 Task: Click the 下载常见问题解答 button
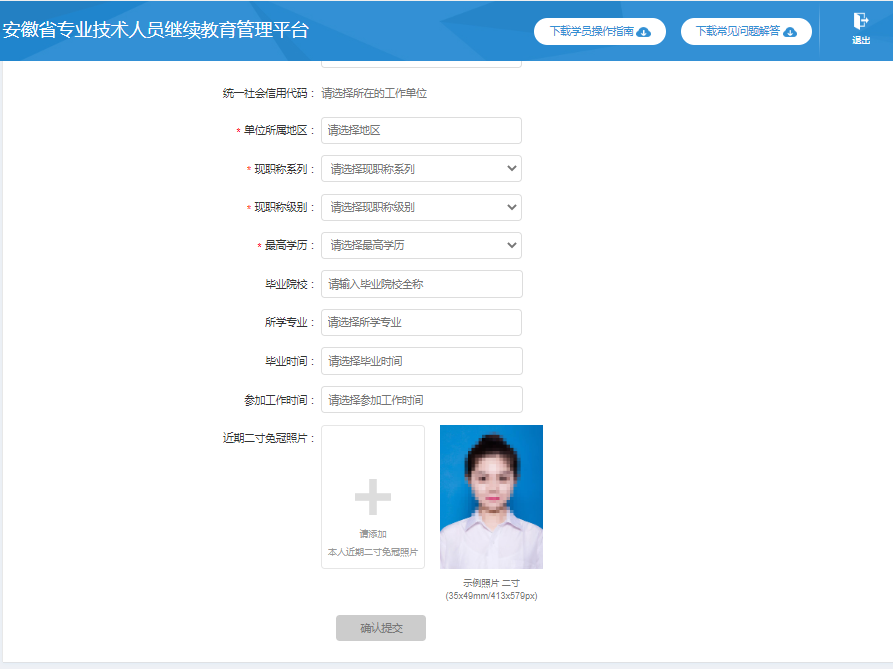pos(746,31)
